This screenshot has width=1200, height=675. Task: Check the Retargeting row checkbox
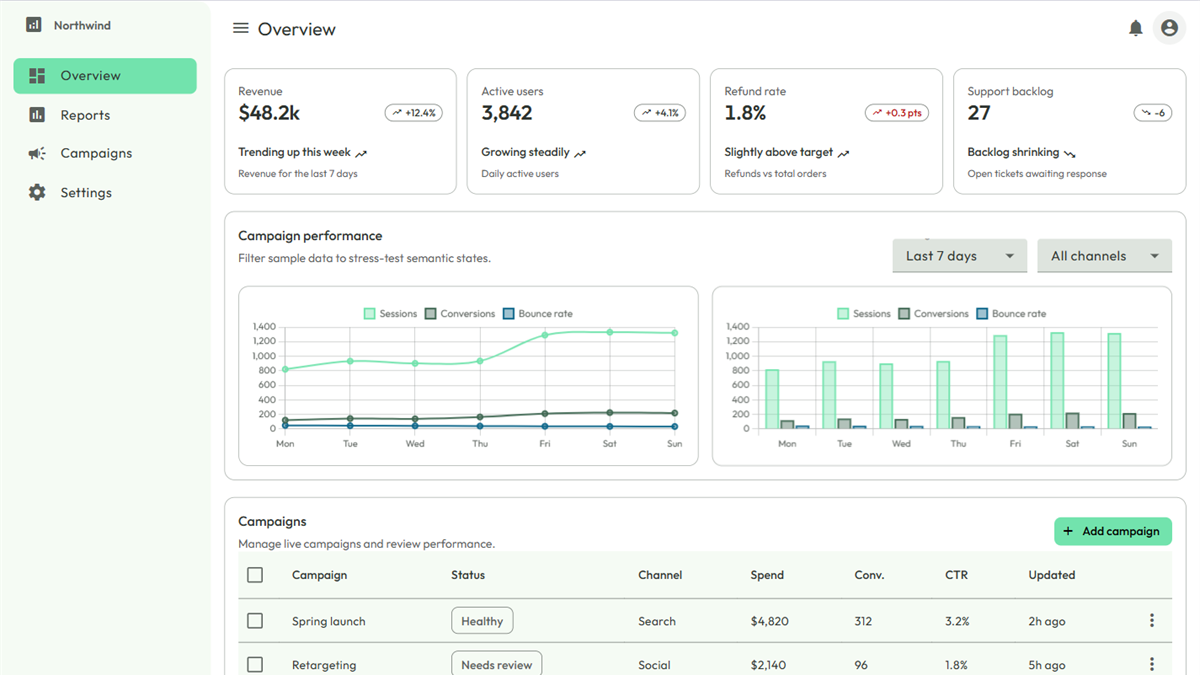[255, 664]
